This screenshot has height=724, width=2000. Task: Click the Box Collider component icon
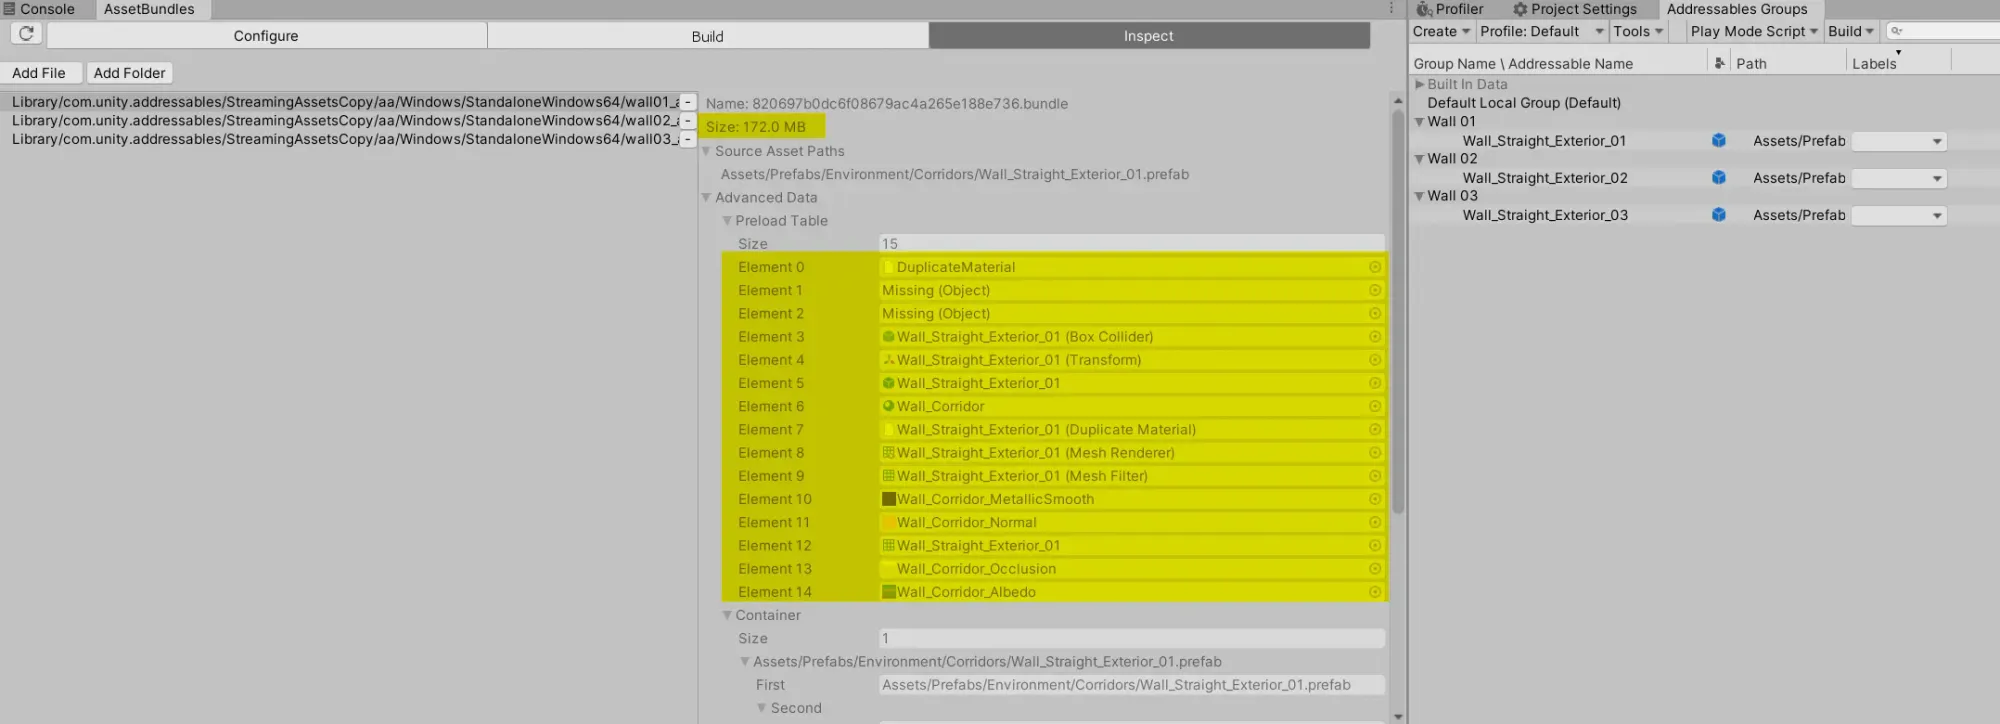[888, 337]
